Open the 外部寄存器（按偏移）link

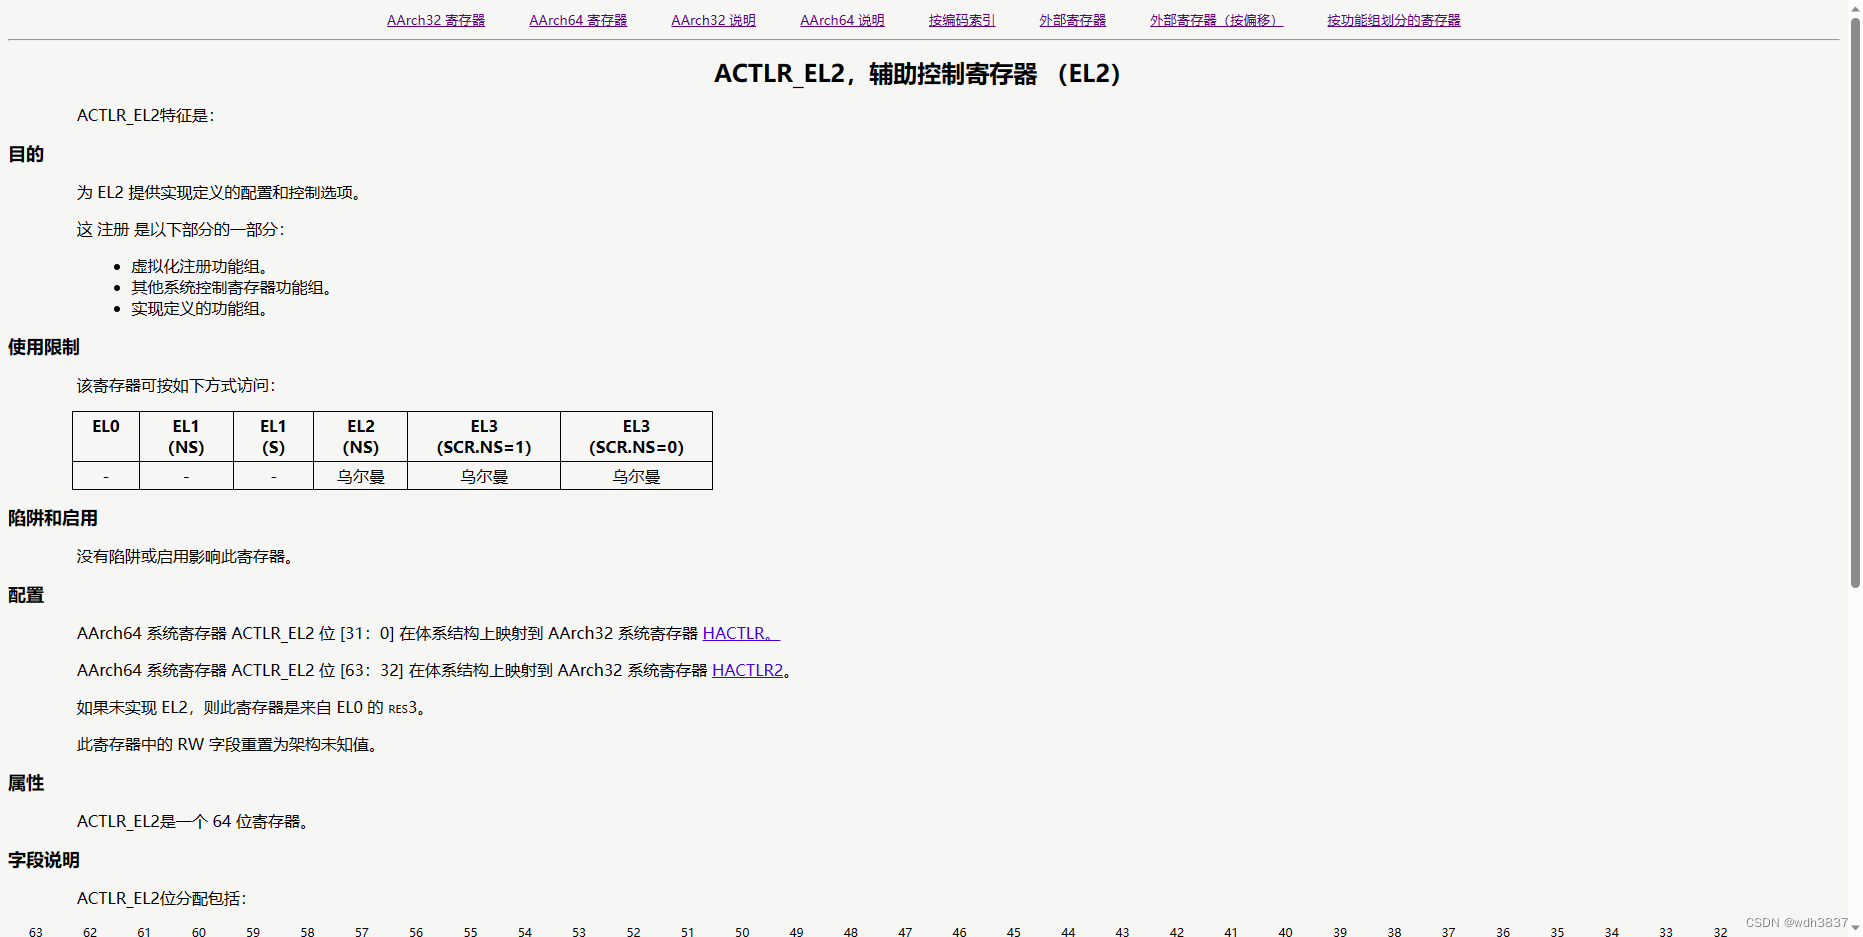tap(1216, 20)
